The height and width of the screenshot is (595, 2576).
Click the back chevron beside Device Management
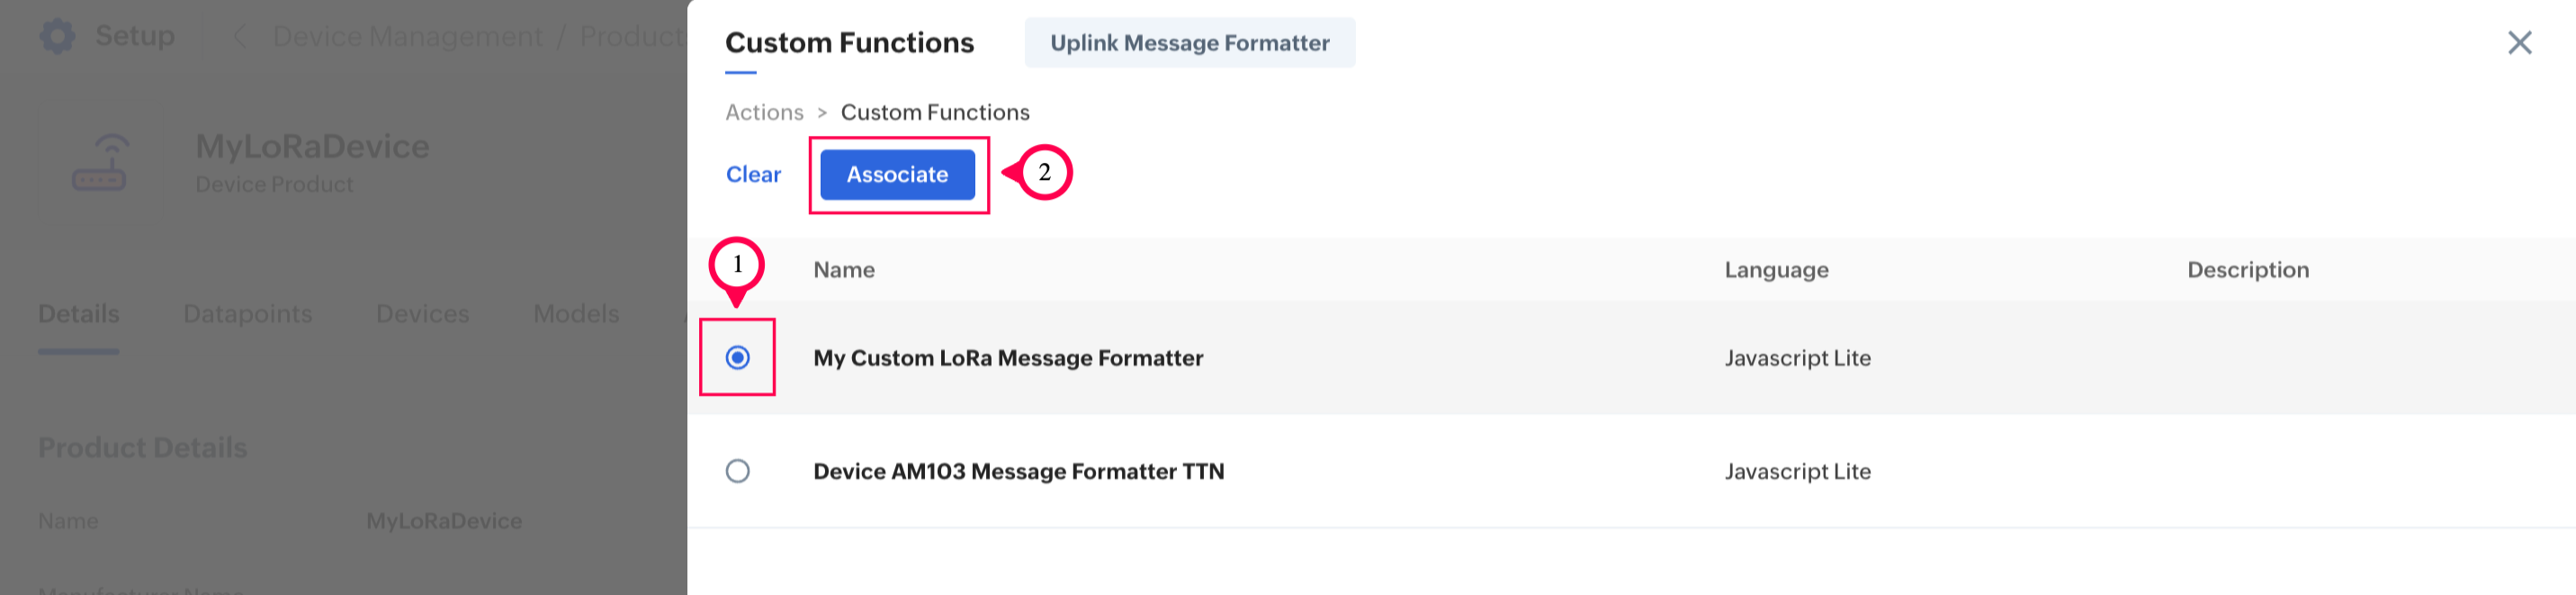239,37
